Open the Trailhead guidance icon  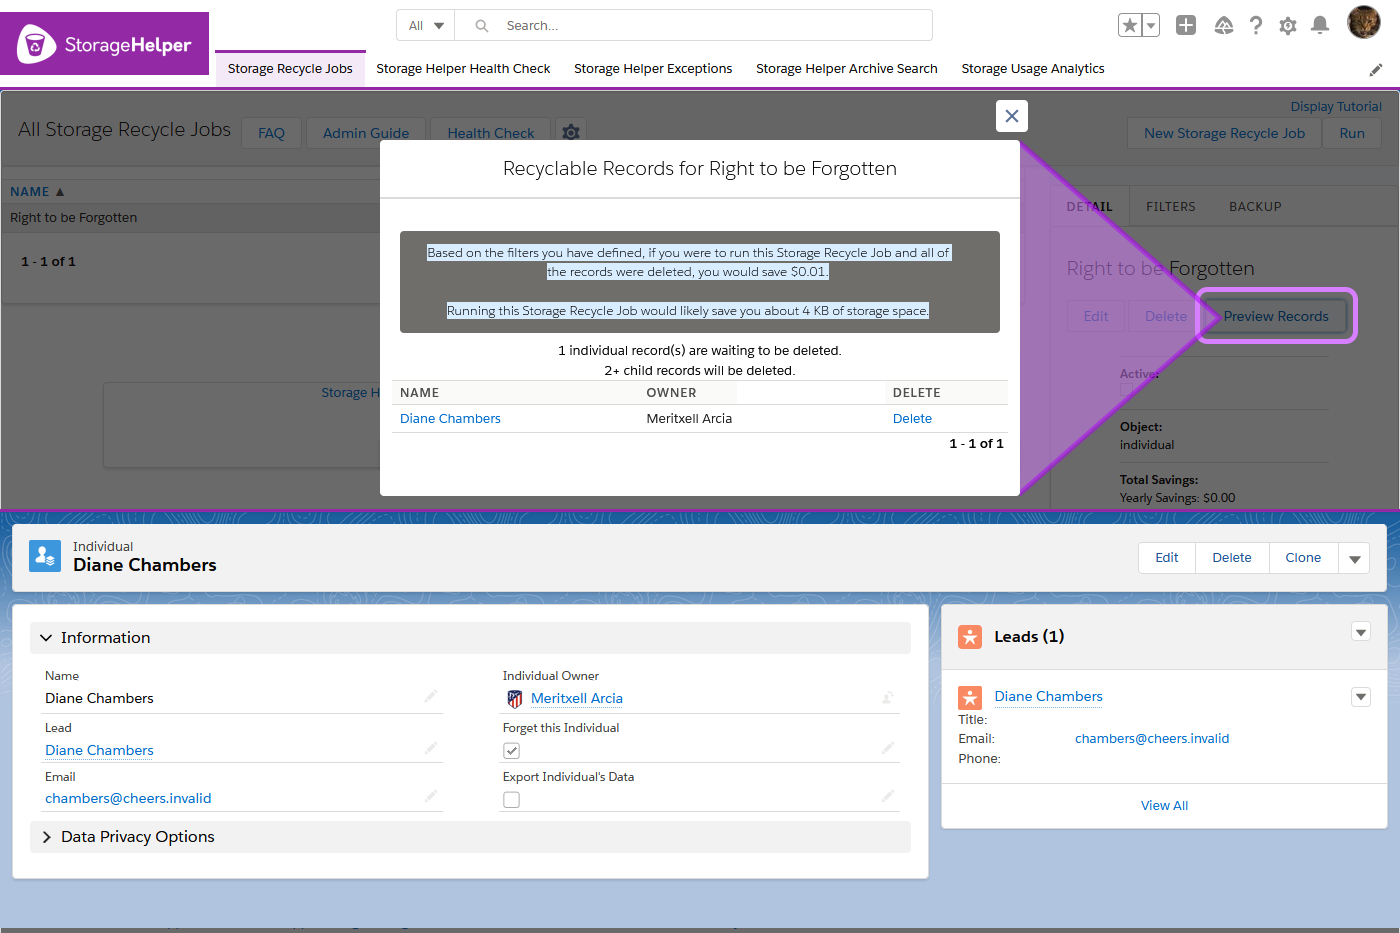[x=1223, y=26]
